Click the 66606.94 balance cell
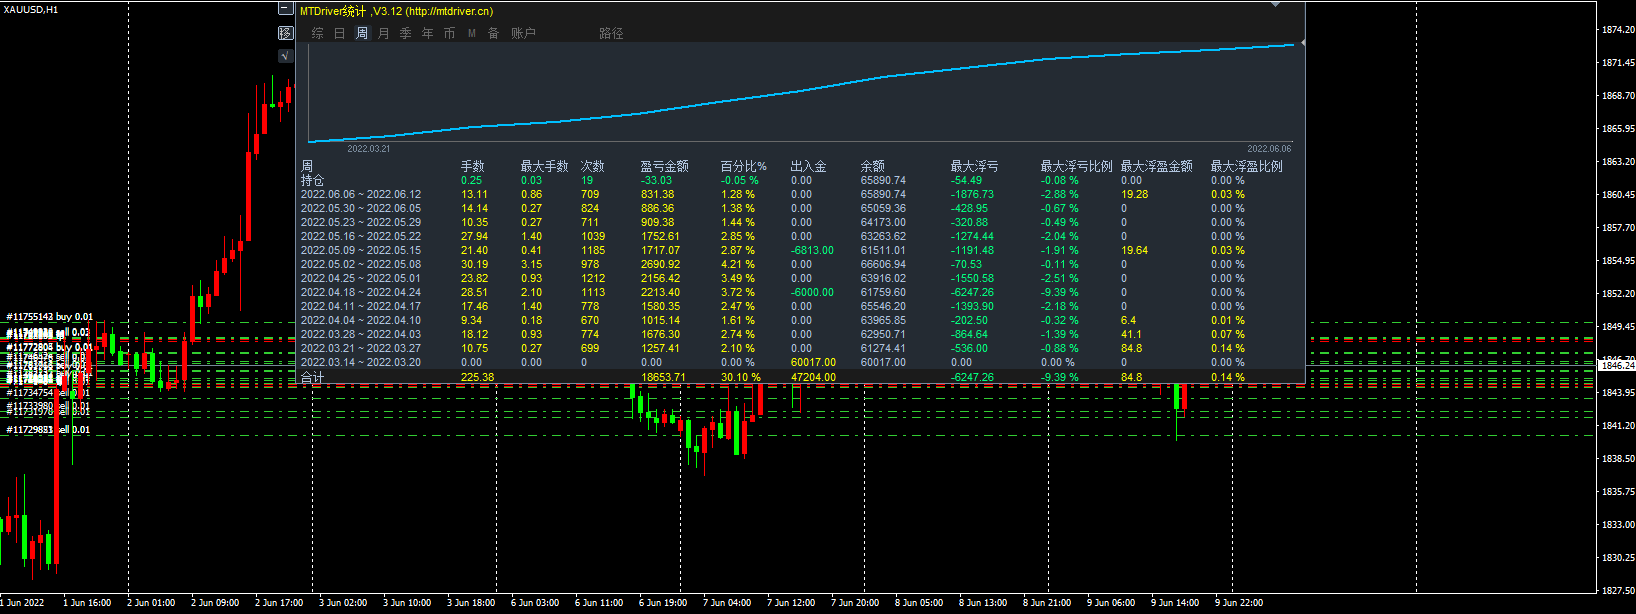Image resolution: width=1636 pixels, height=614 pixels. pyautogui.click(x=883, y=264)
